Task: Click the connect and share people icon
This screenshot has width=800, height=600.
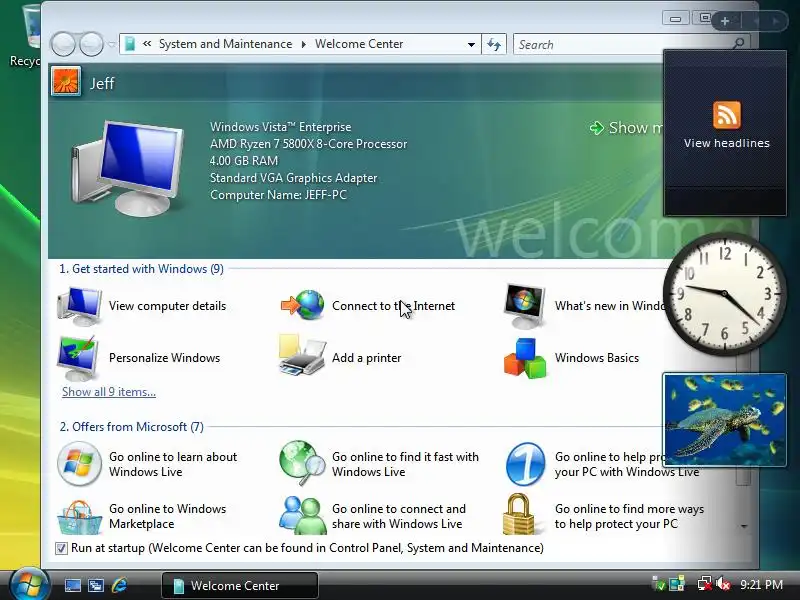Action: 303,515
